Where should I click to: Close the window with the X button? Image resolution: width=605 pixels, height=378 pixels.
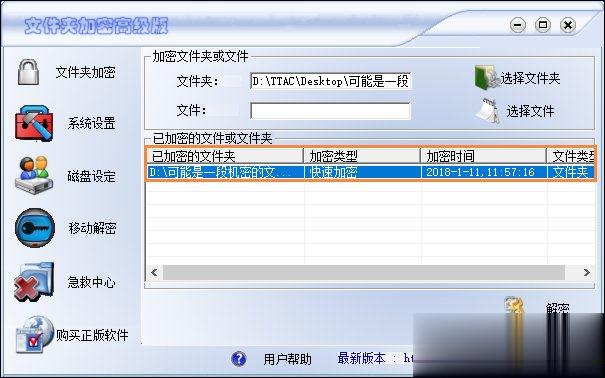point(568,25)
